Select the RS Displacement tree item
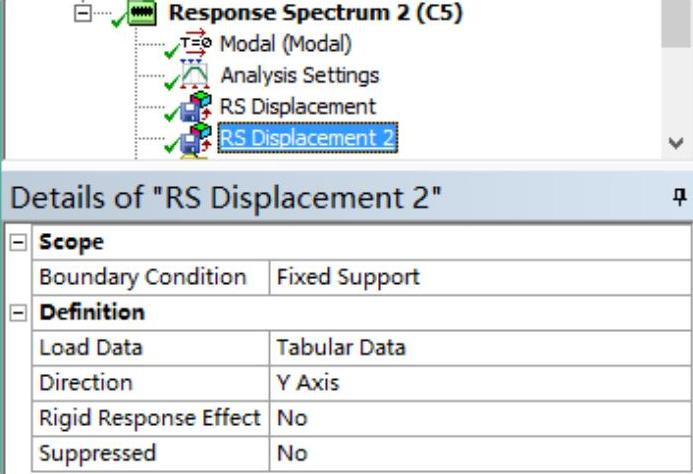This screenshot has width=693, height=474. coord(298,106)
